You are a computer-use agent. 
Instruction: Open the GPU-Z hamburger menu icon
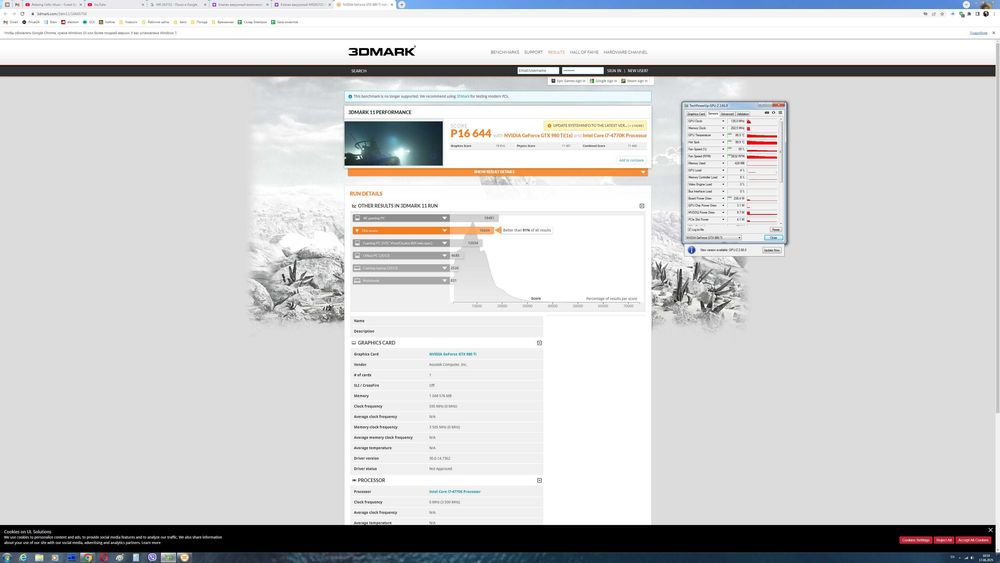coord(780,113)
